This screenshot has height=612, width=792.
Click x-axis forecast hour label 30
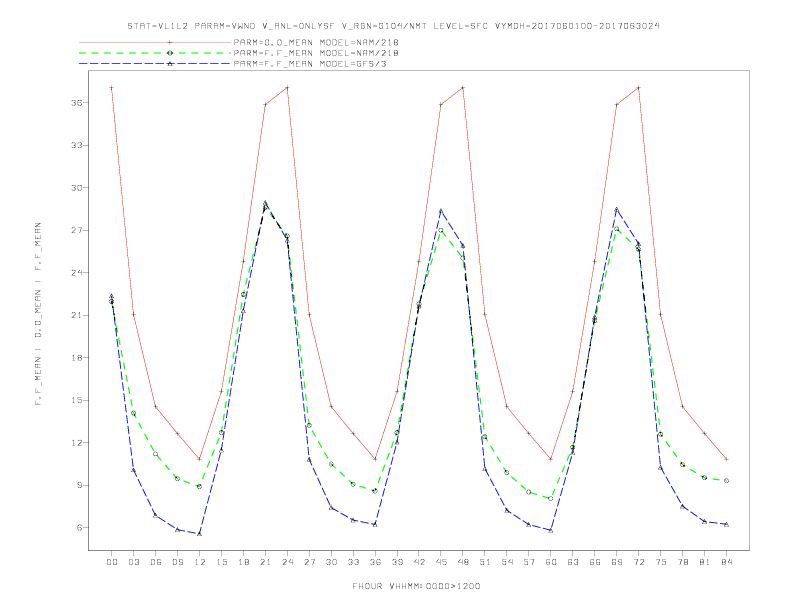tap(331, 562)
